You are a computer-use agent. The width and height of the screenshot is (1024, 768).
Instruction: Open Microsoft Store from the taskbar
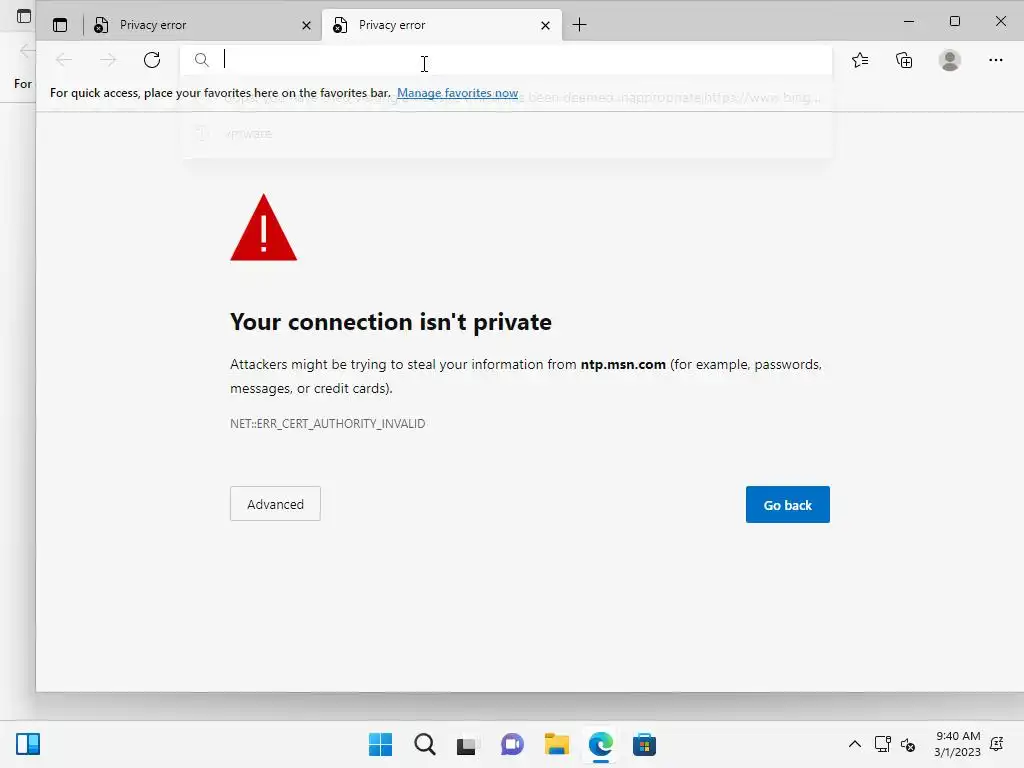645,744
